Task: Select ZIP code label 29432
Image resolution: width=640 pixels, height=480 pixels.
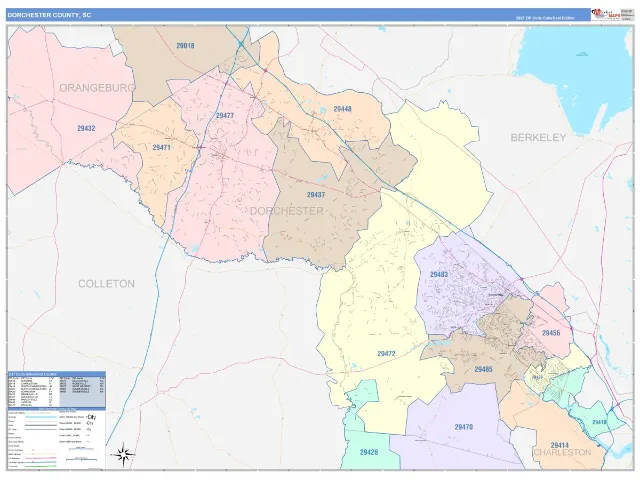Action: (86, 128)
